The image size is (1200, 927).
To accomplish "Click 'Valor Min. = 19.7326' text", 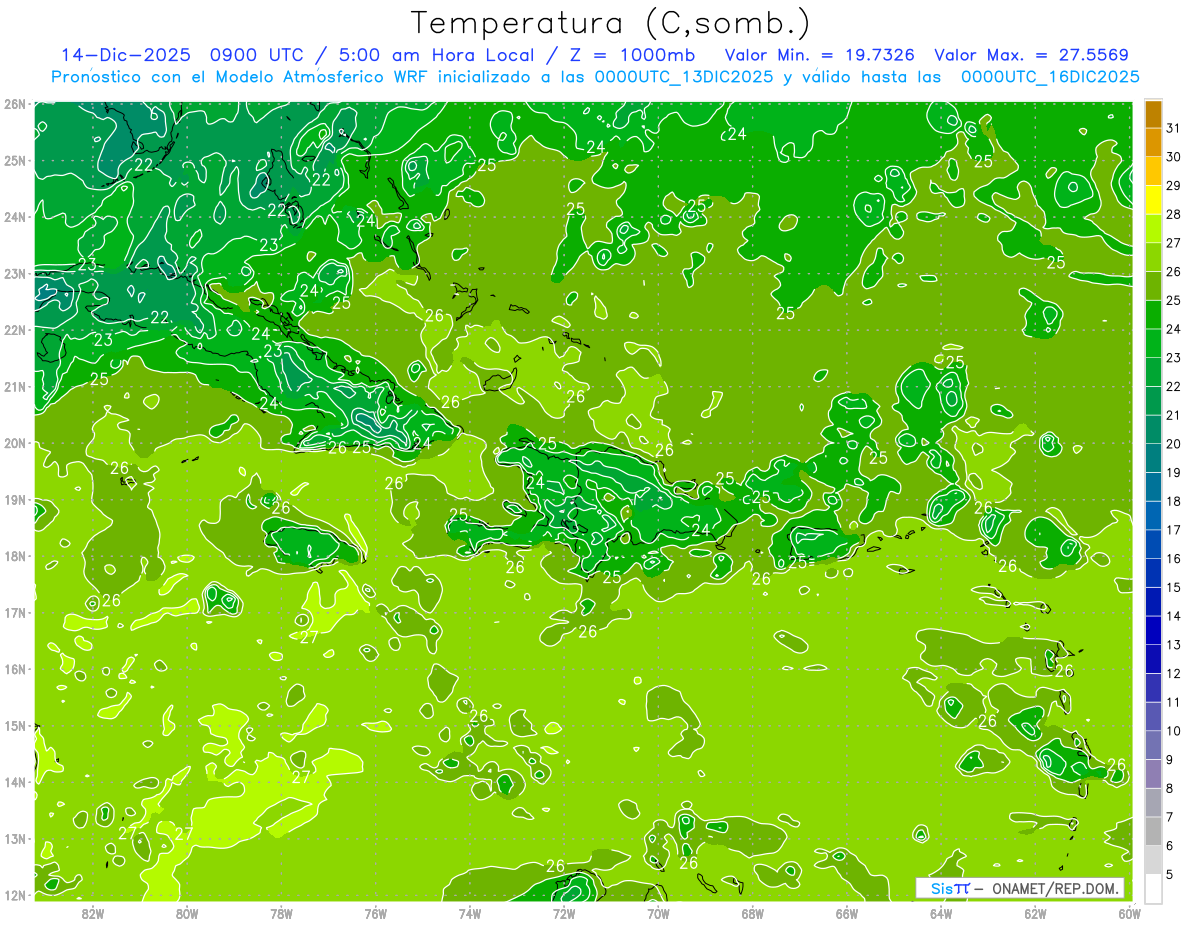I will tap(821, 55).
